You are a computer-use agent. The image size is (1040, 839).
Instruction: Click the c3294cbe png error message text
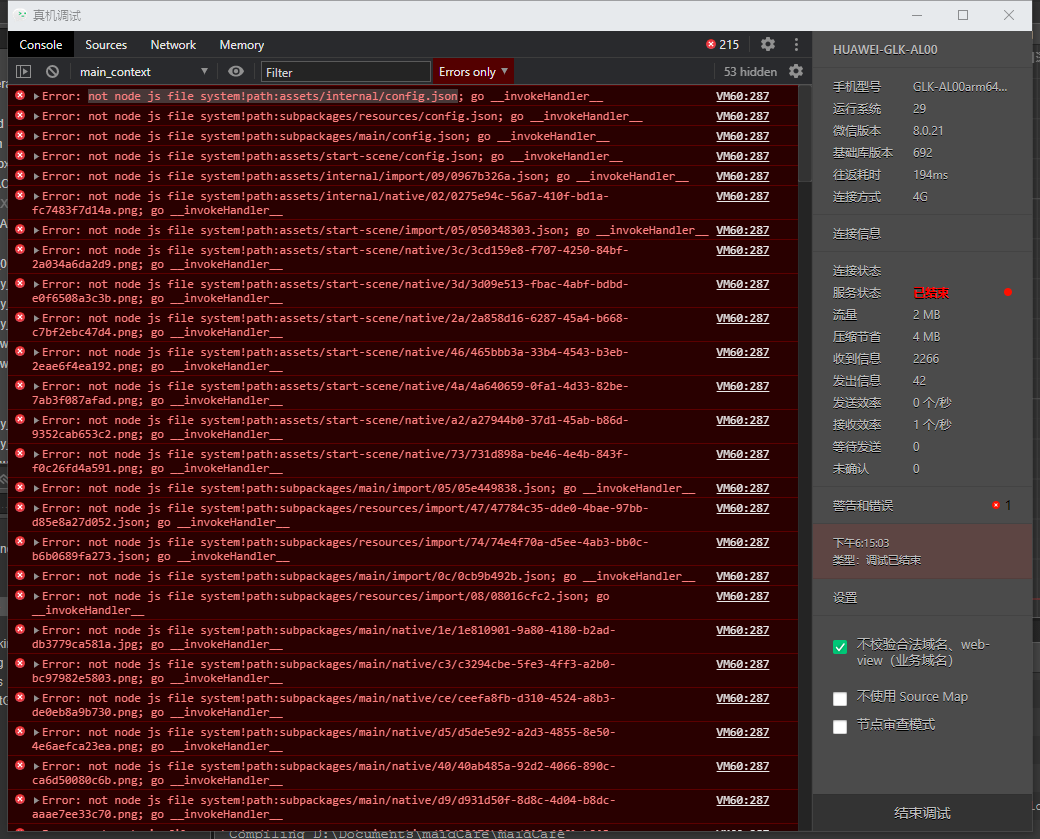pyautogui.click(x=324, y=671)
